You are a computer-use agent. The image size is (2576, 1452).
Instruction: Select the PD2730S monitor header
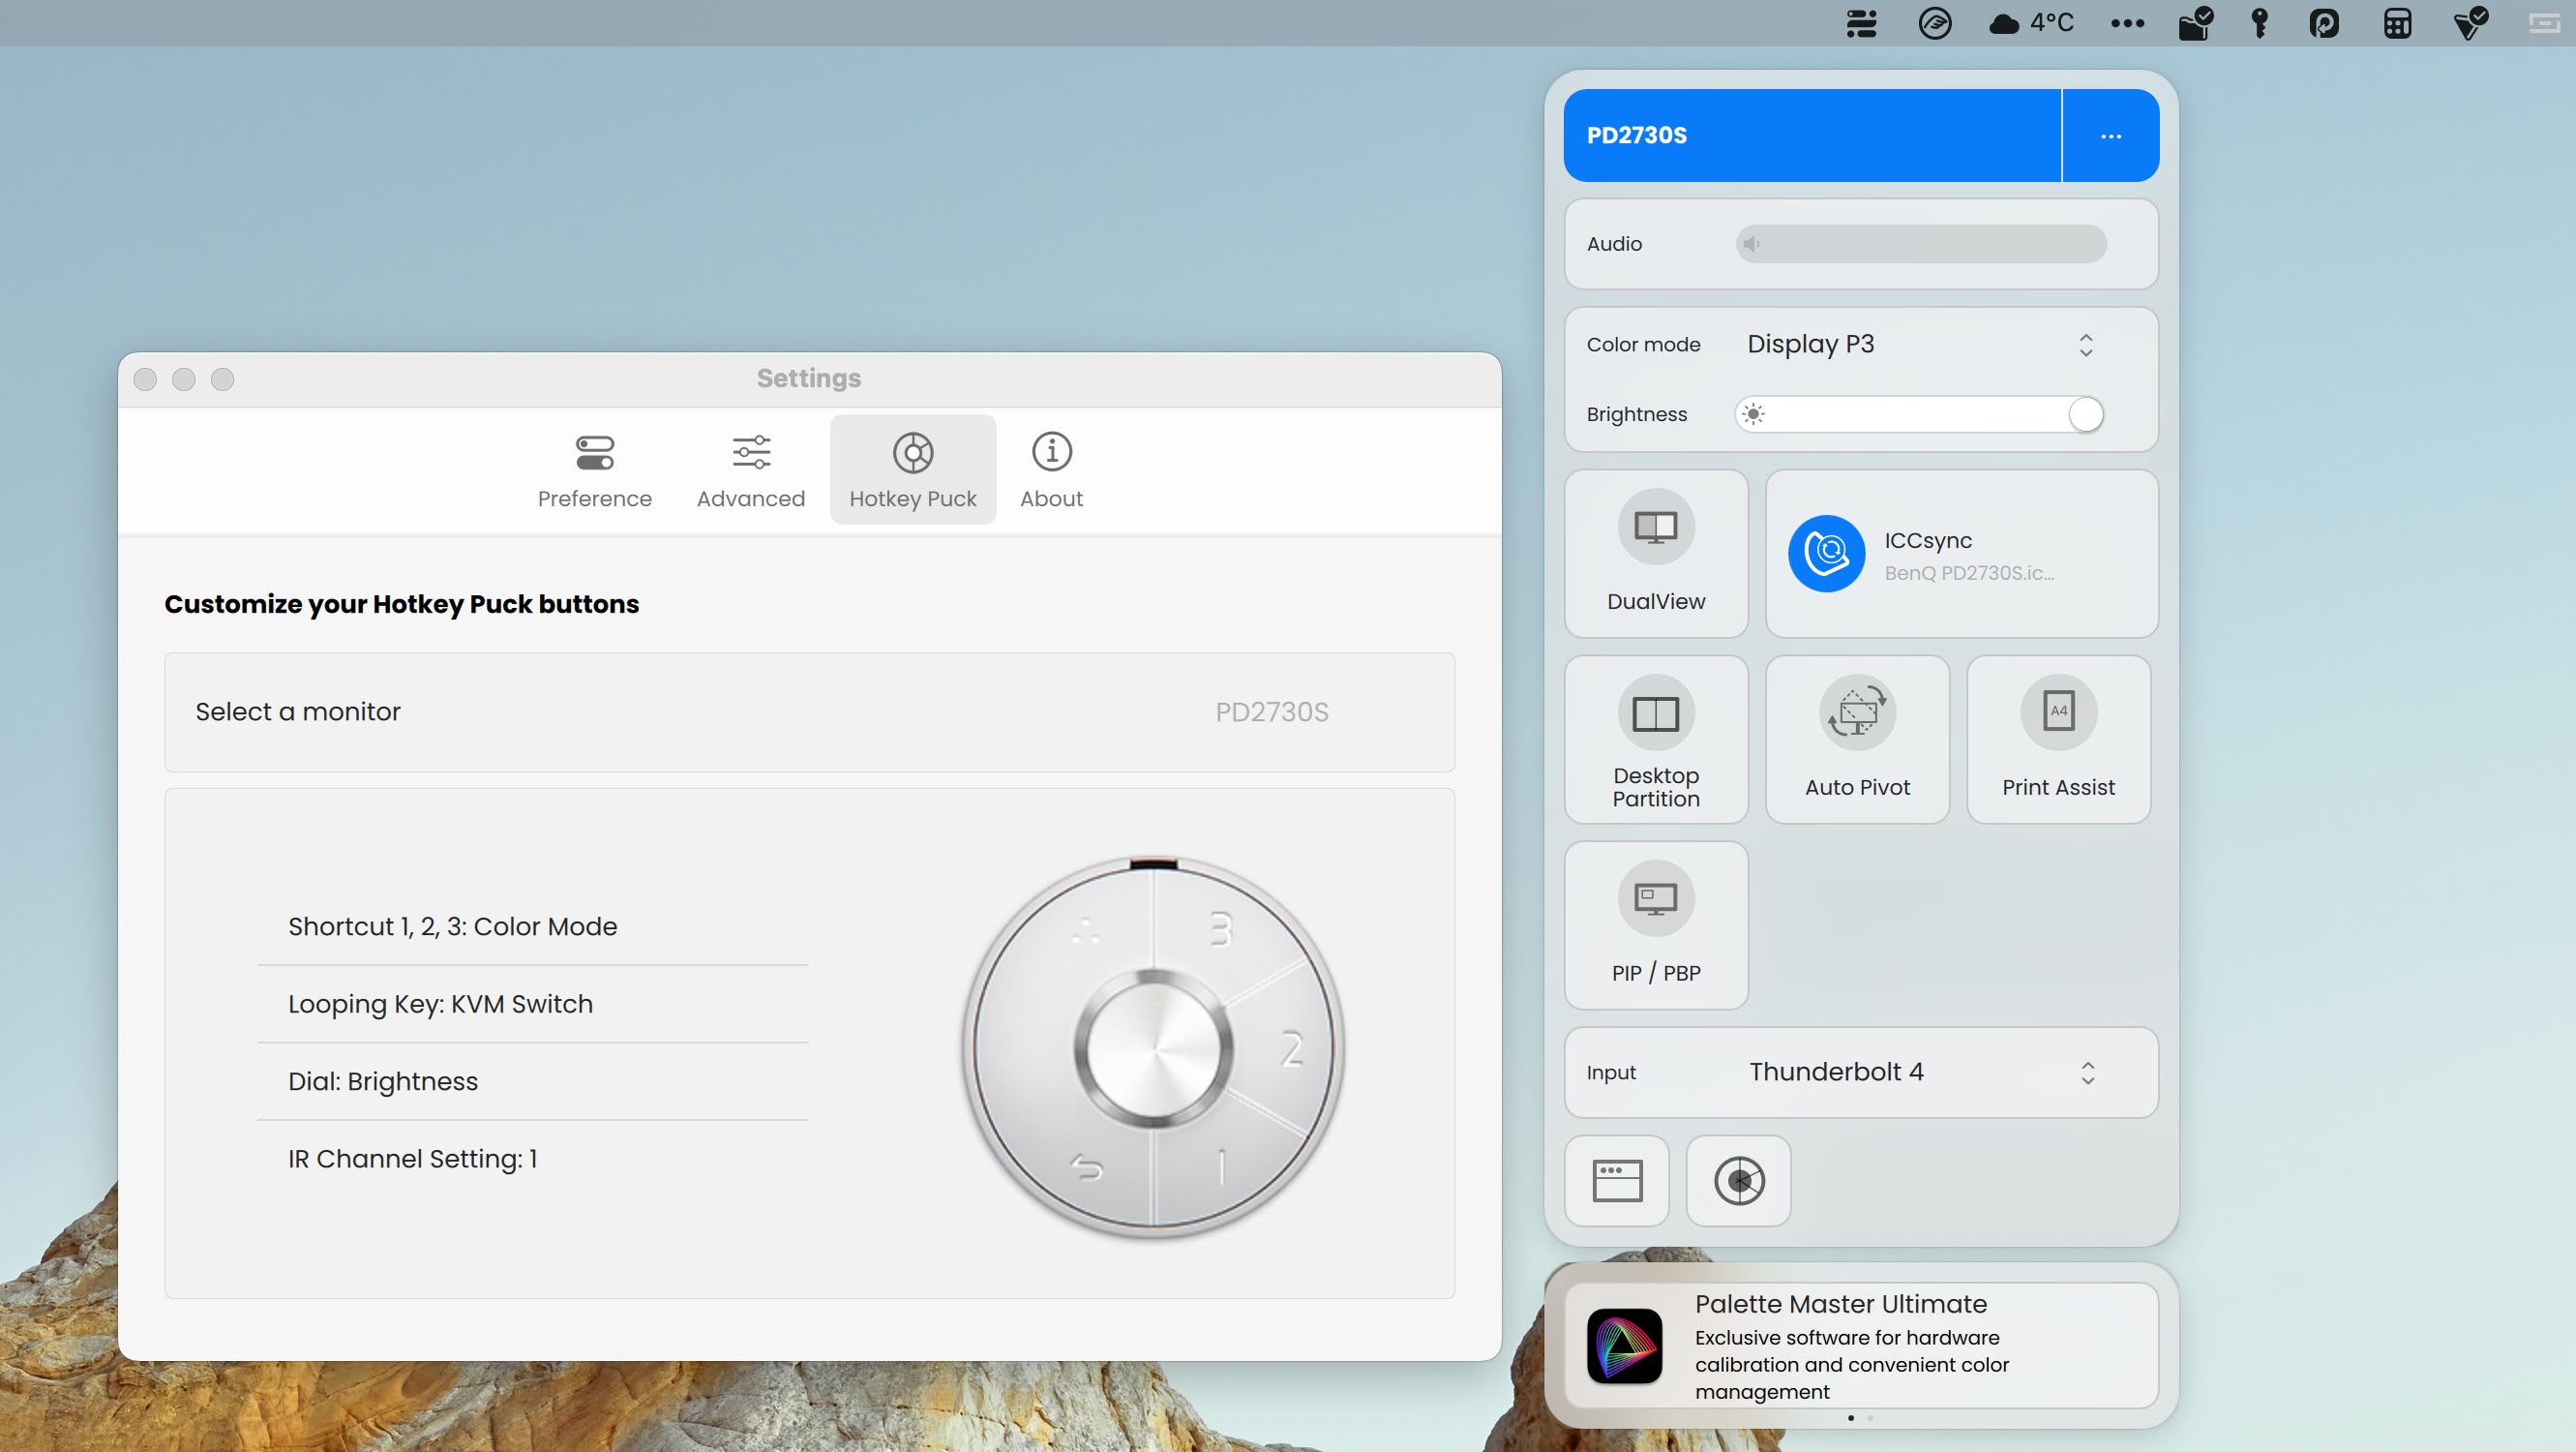(x=1811, y=135)
